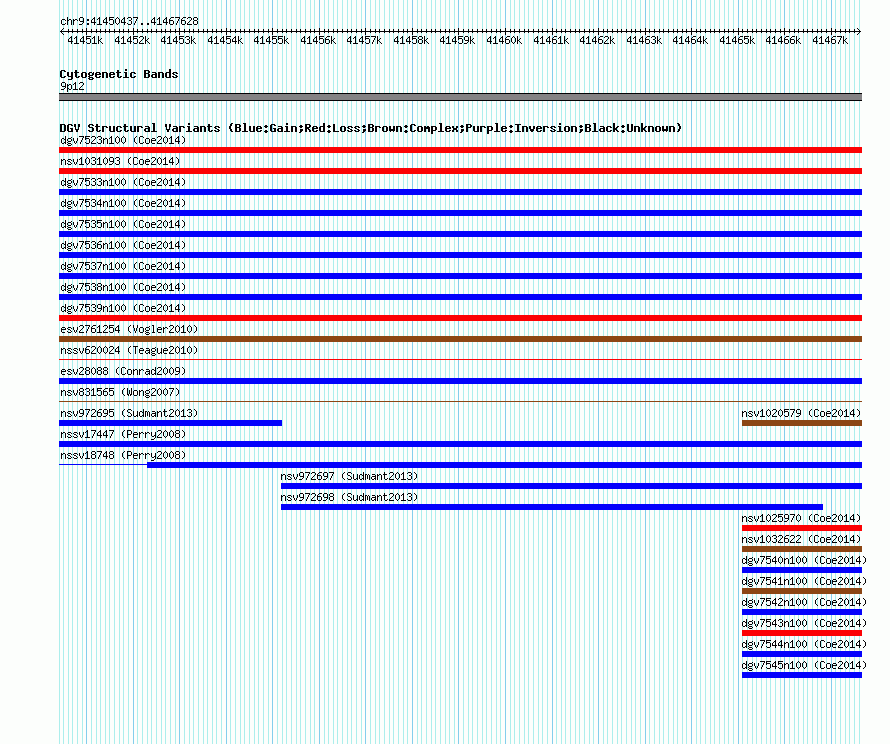The width and height of the screenshot is (890, 744).
Task: Select nsv972697 (Sudmant2013) label
Action: click(349, 476)
